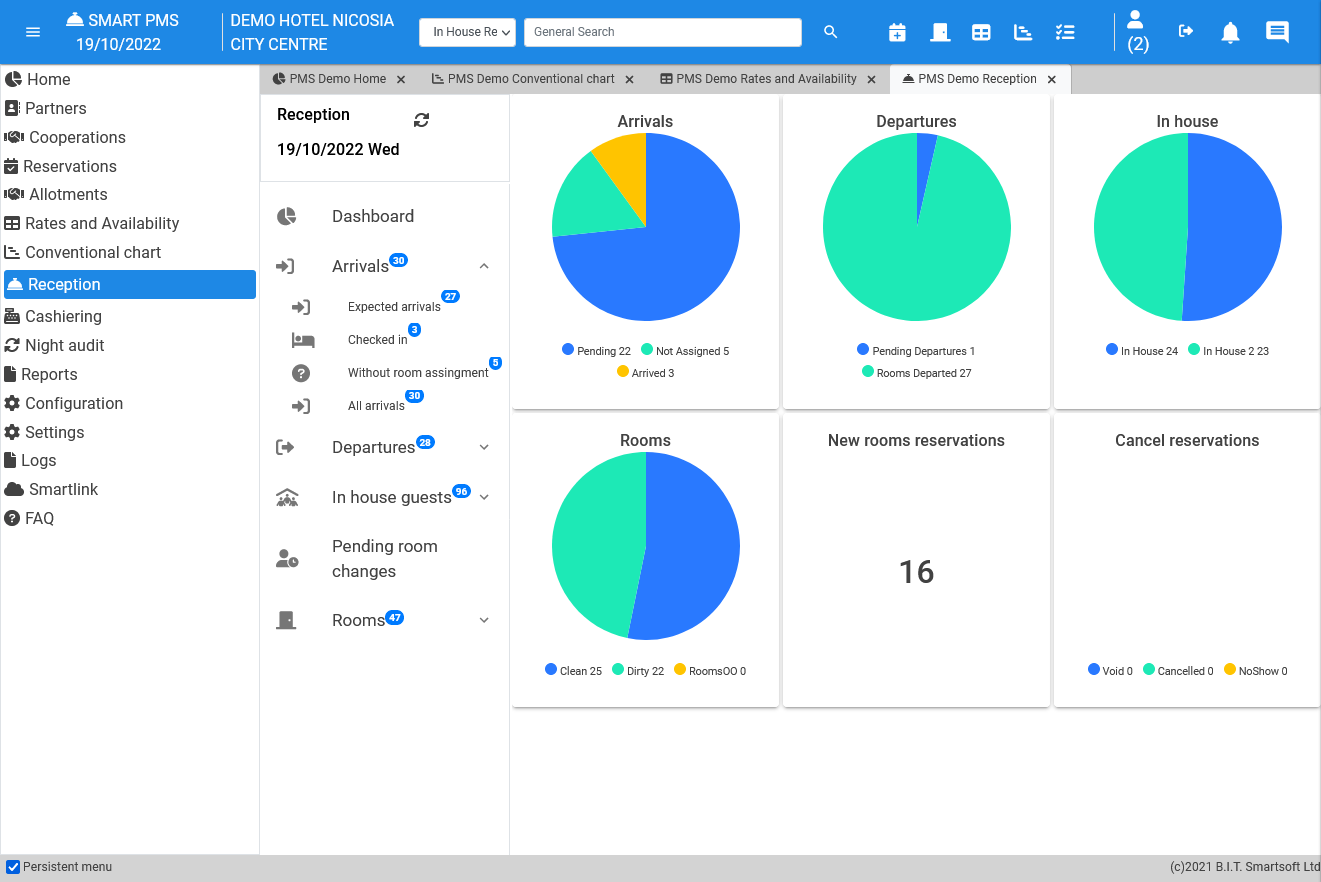Click the Rooms Departed 27 legend swatch
Image resolution: width=1321 pixels, height=882 pixels.
868,372
